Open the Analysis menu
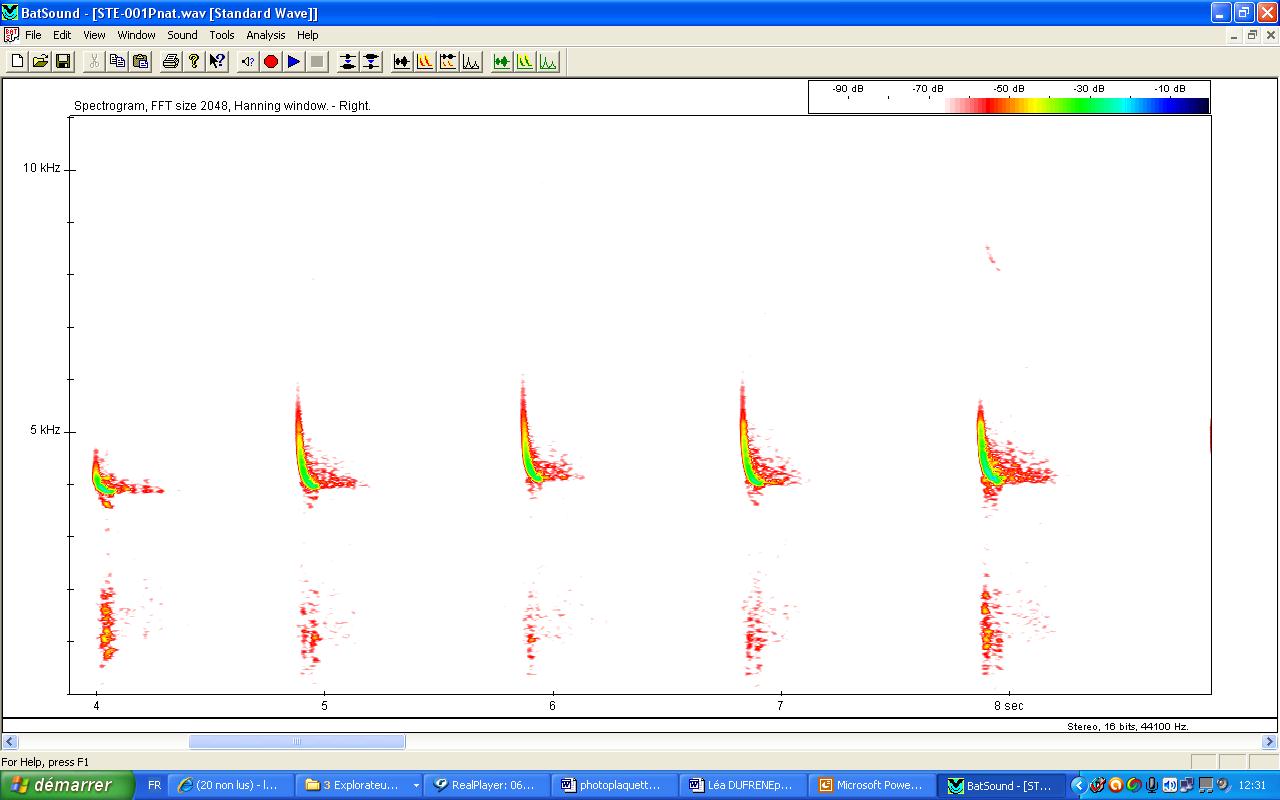 click(266, 35)
